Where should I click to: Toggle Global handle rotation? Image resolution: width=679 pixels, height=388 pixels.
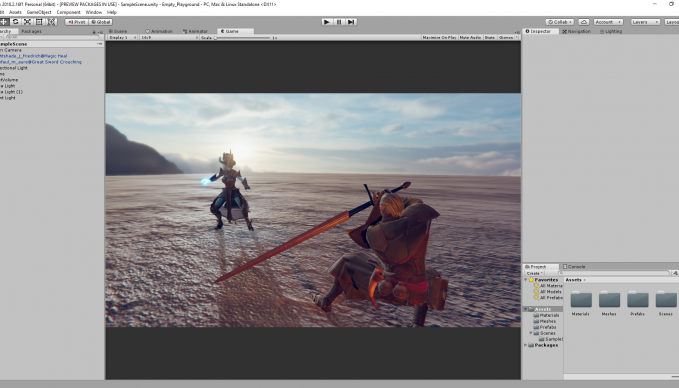101,22
